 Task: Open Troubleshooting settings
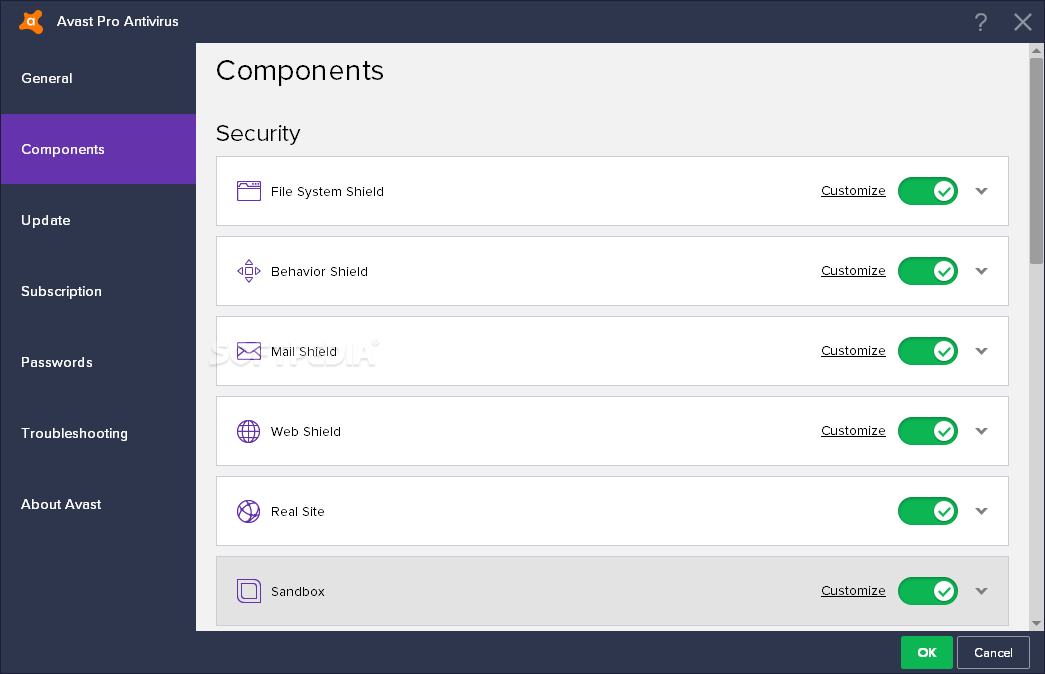coord(99,433)
